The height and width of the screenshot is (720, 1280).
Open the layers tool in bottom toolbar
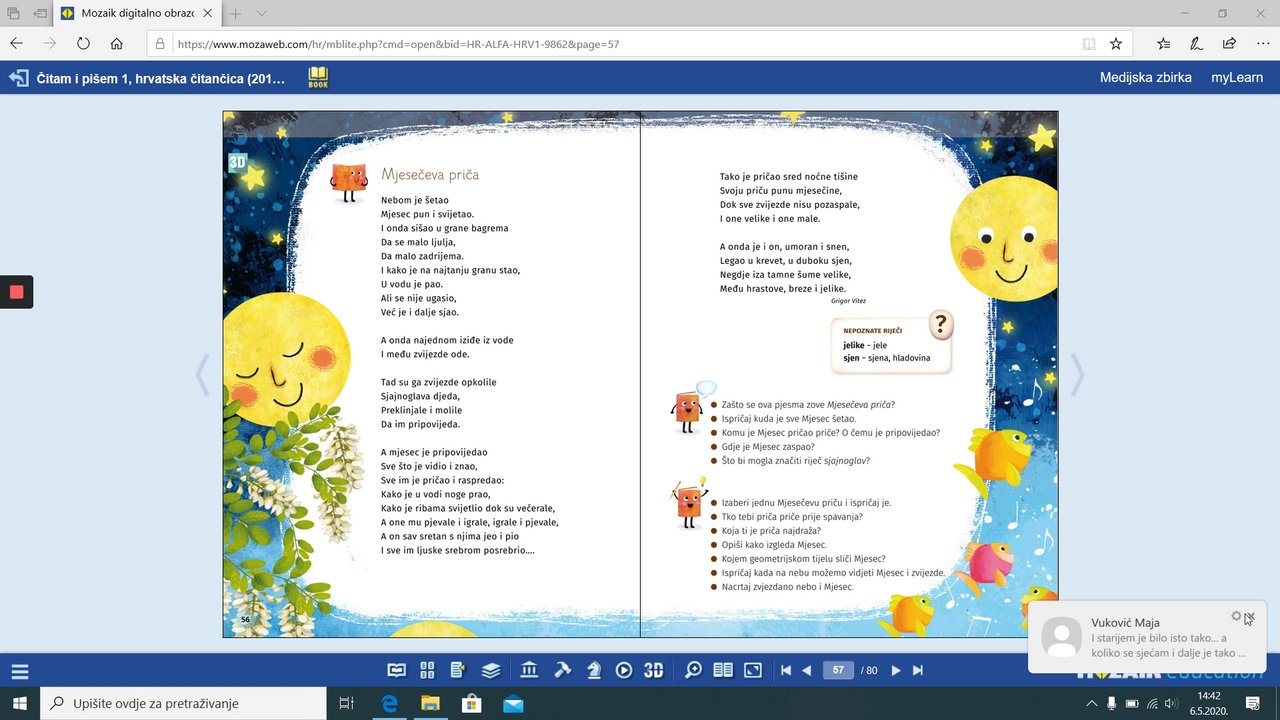490,670
